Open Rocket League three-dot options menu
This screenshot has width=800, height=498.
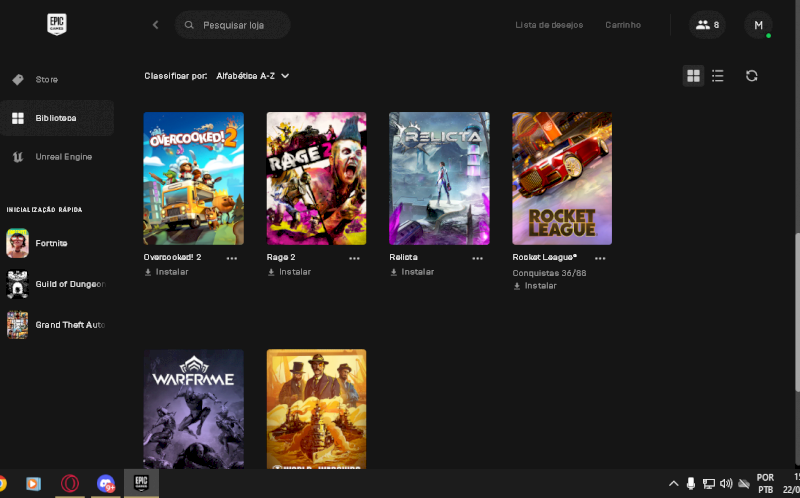coord(600,258)
